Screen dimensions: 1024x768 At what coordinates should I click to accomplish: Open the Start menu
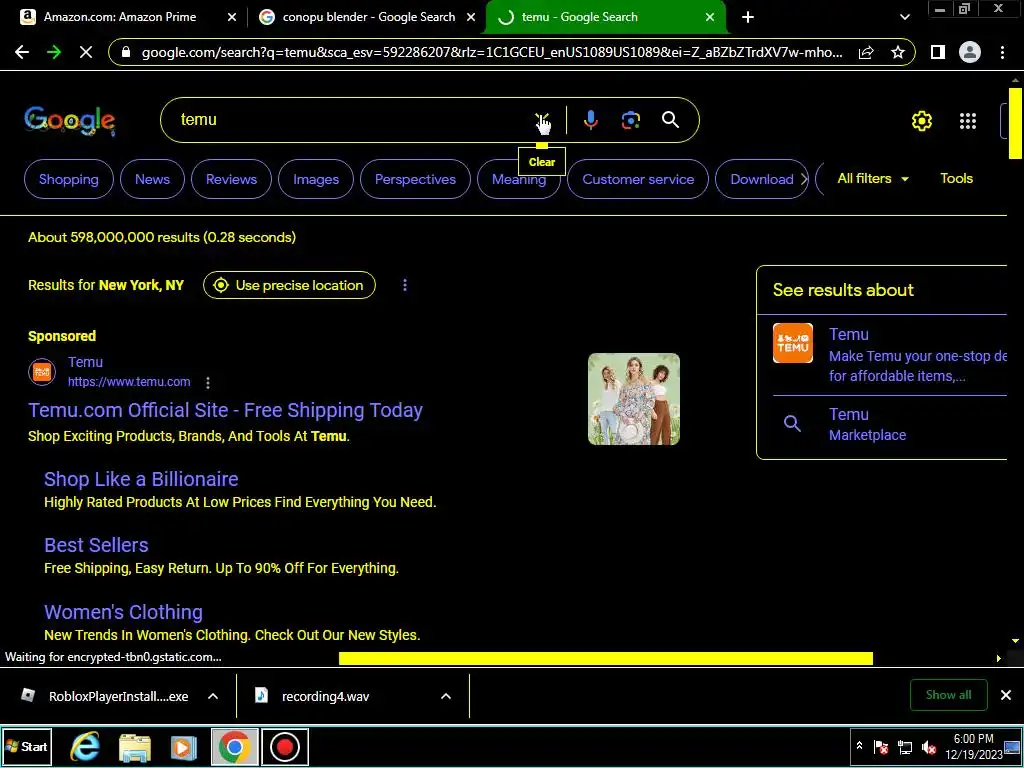click(x=26, y=746)
